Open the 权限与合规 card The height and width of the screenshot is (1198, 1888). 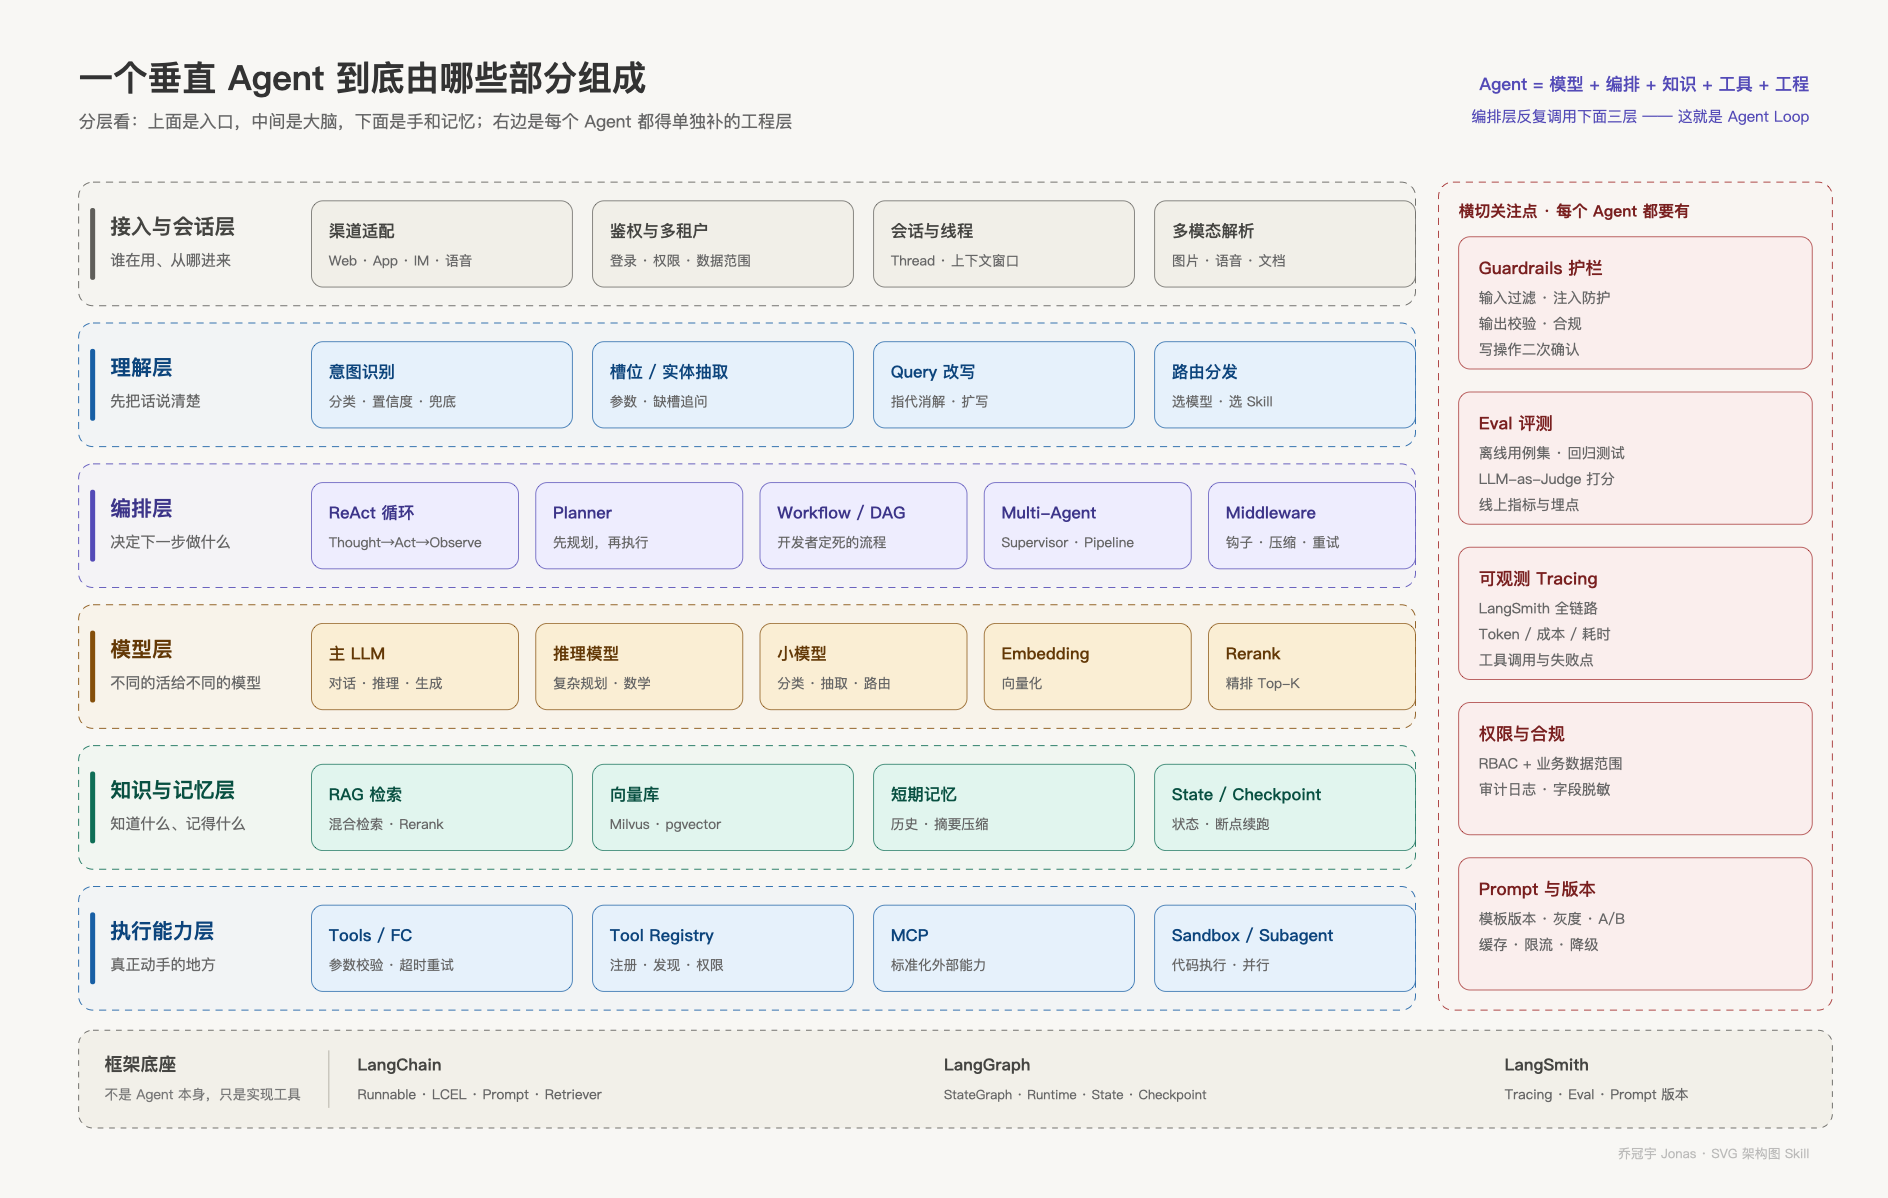point(1635,768)
